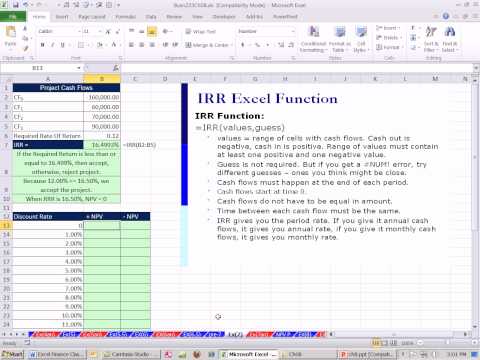Switch to Camtasia Studio on taskbar

tap(130, 354)
